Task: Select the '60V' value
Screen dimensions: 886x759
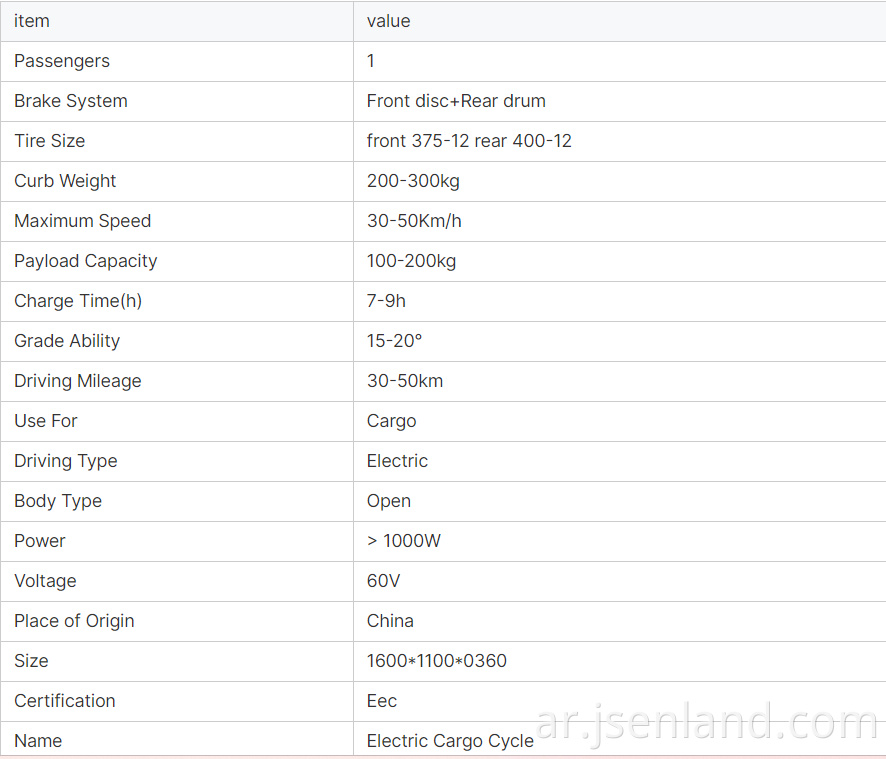Action: [383, 582]
